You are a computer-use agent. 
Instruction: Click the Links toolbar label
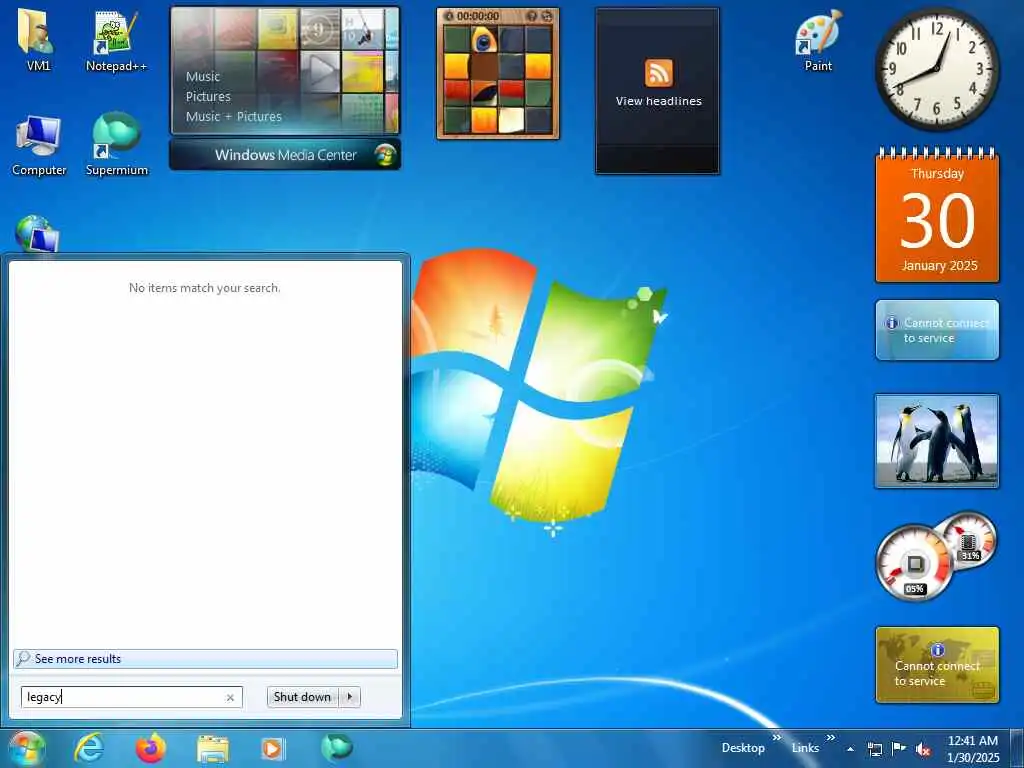(x=805, y=748)
